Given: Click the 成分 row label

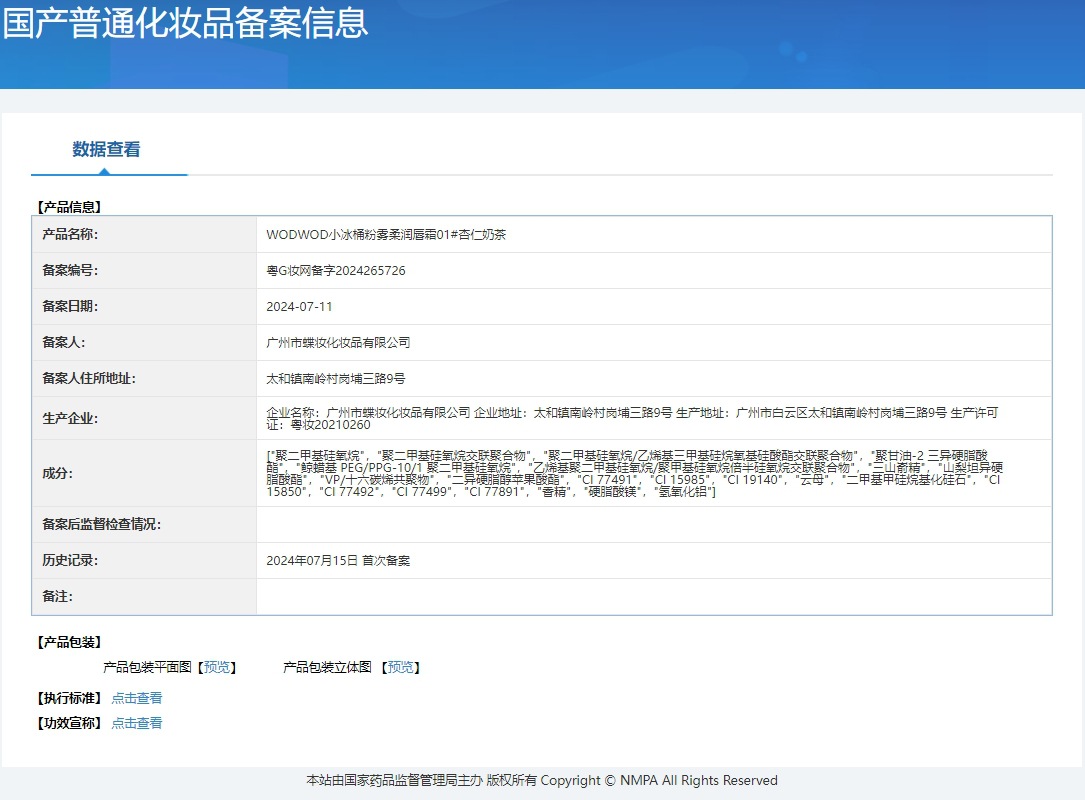Looking at the screenshot, I should coord(57,473).
